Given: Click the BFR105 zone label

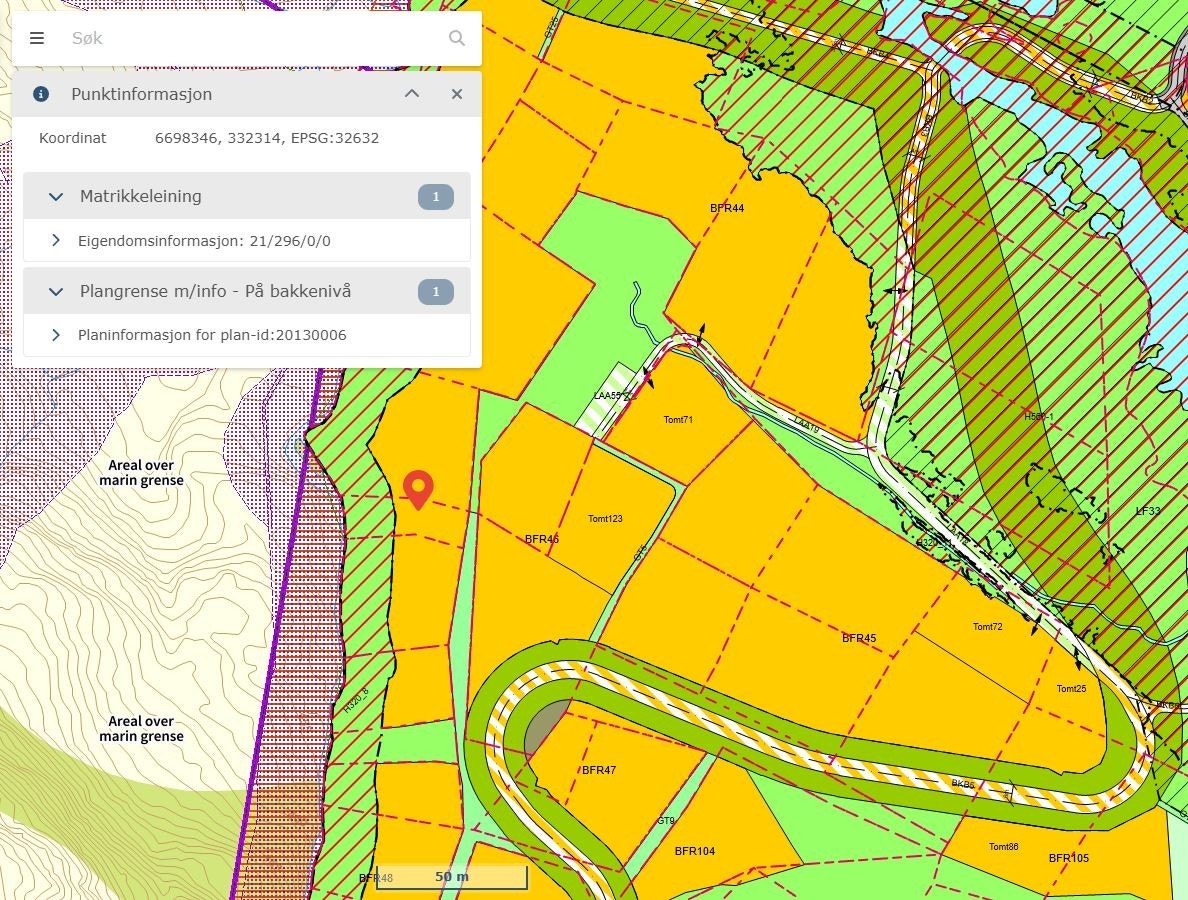Looking at the screenshot, I should point(1069,858).
